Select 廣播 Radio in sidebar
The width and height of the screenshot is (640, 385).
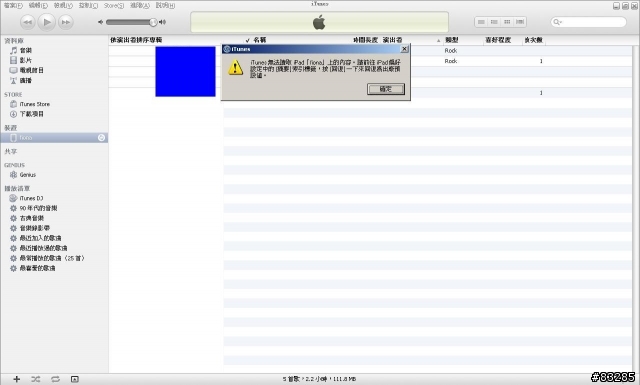(x=25, y=80)
